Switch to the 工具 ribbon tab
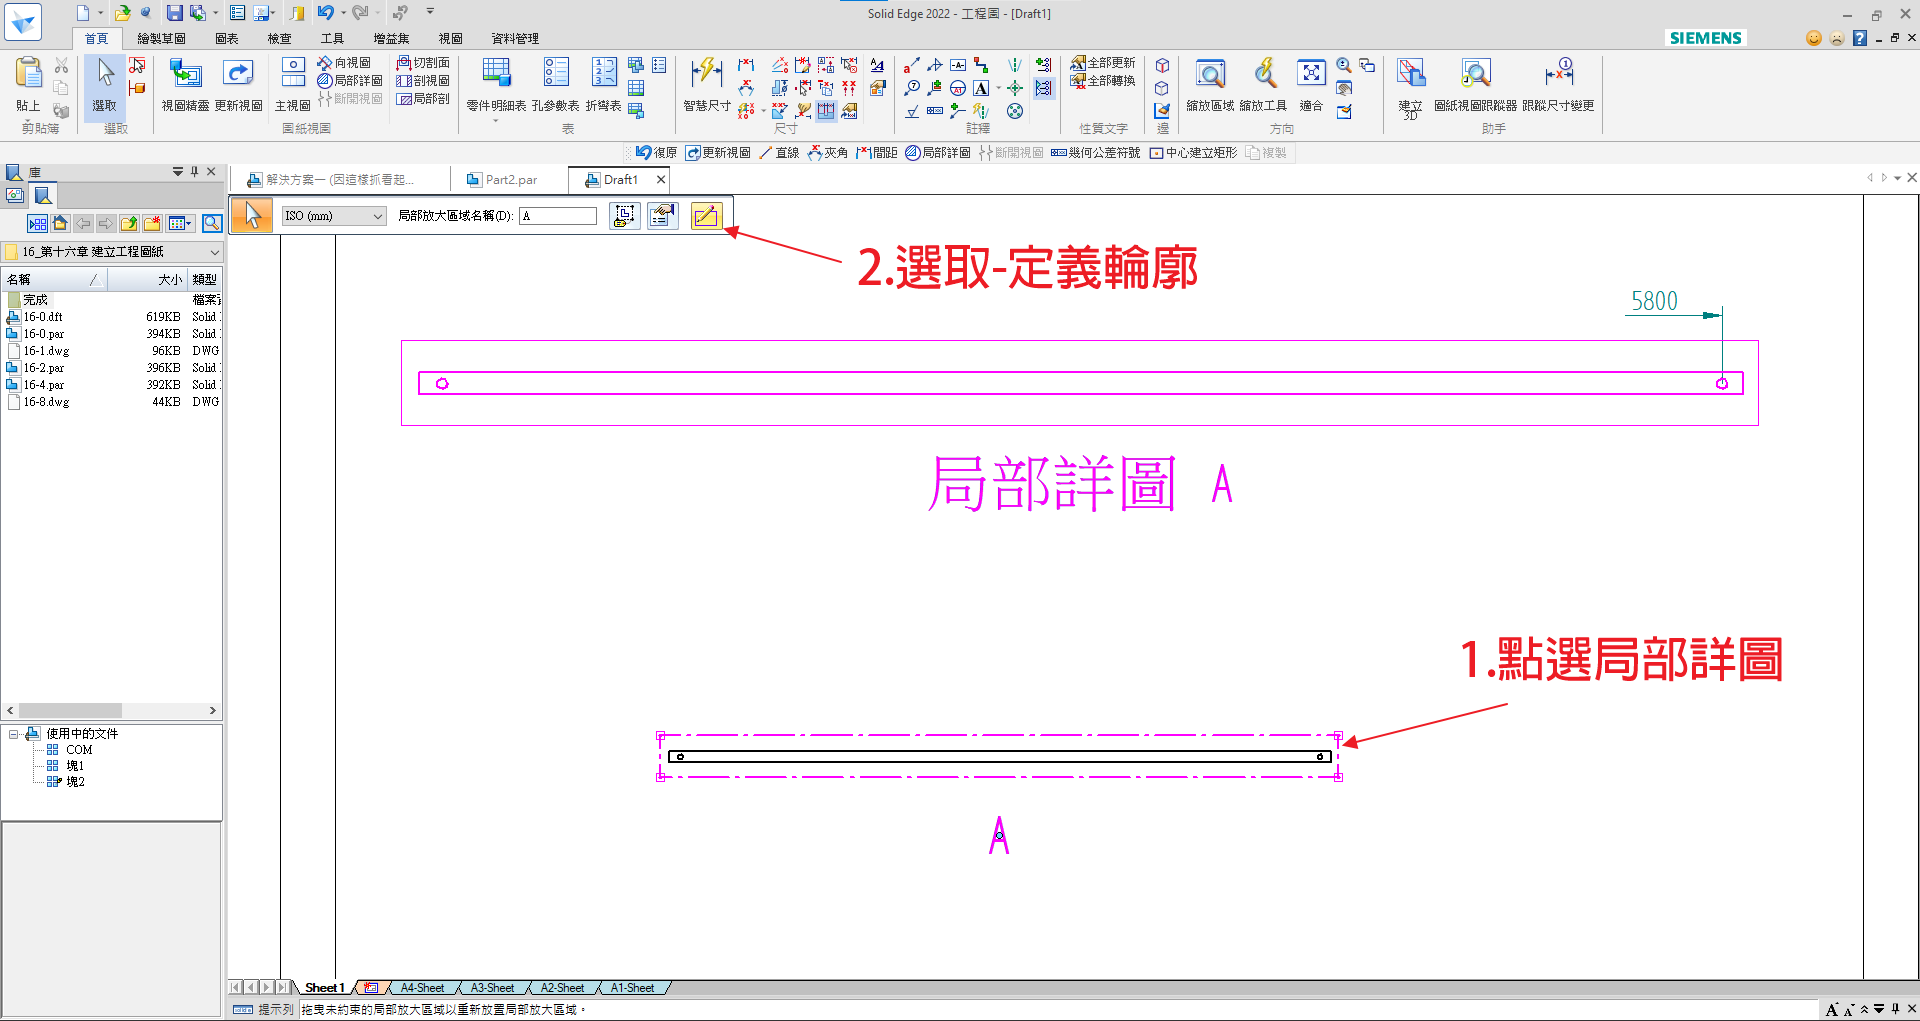Viewport: 1920px width, 1021px height. [333, 39]
